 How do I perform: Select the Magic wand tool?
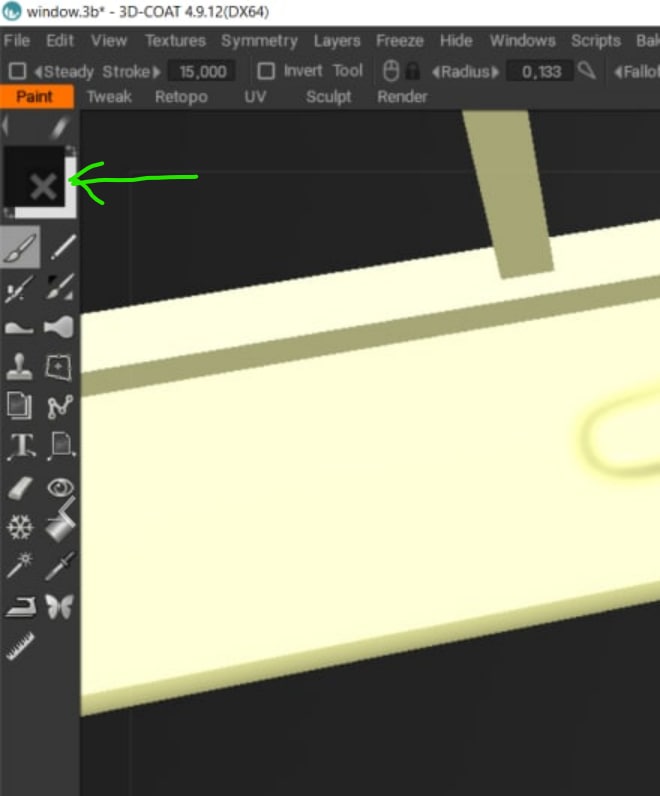(x=19, y=566)
